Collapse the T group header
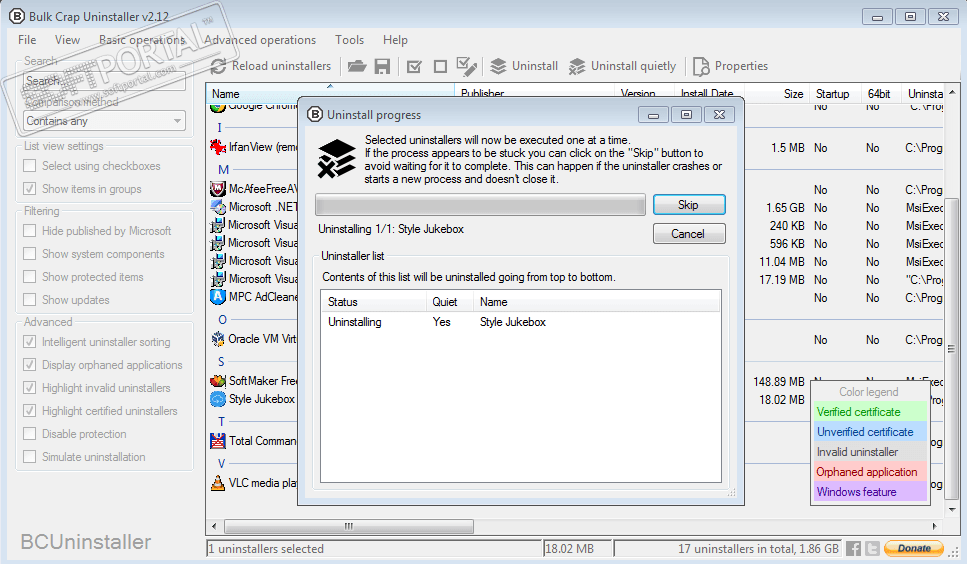 click(x=221, y=422)
